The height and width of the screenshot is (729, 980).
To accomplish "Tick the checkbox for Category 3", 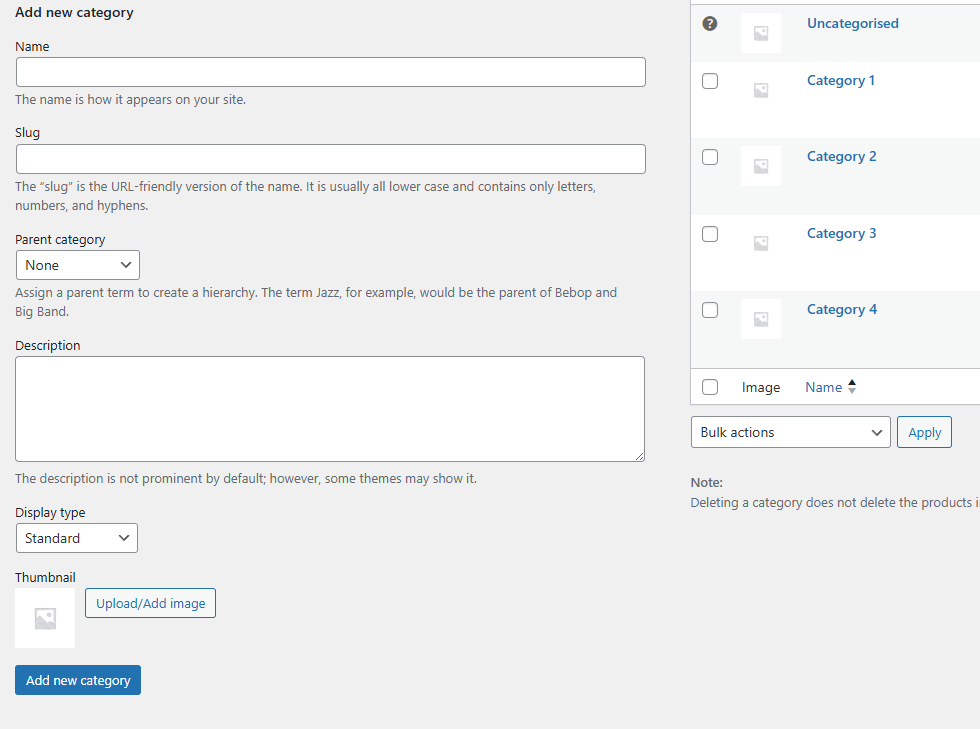I will 710,234.
